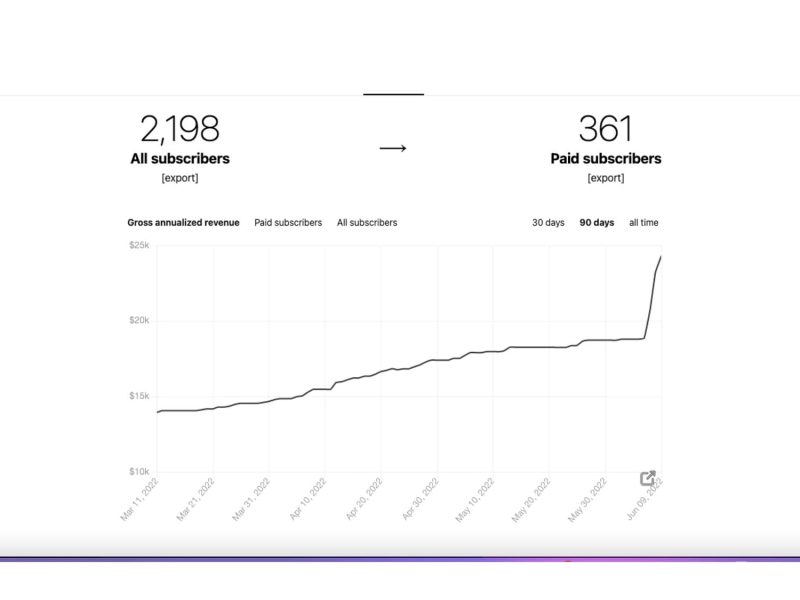This screenshot has height=600, width=800.
Task: Switch chart to Gross annualized revenue
Action: click(x=183, y=222)
